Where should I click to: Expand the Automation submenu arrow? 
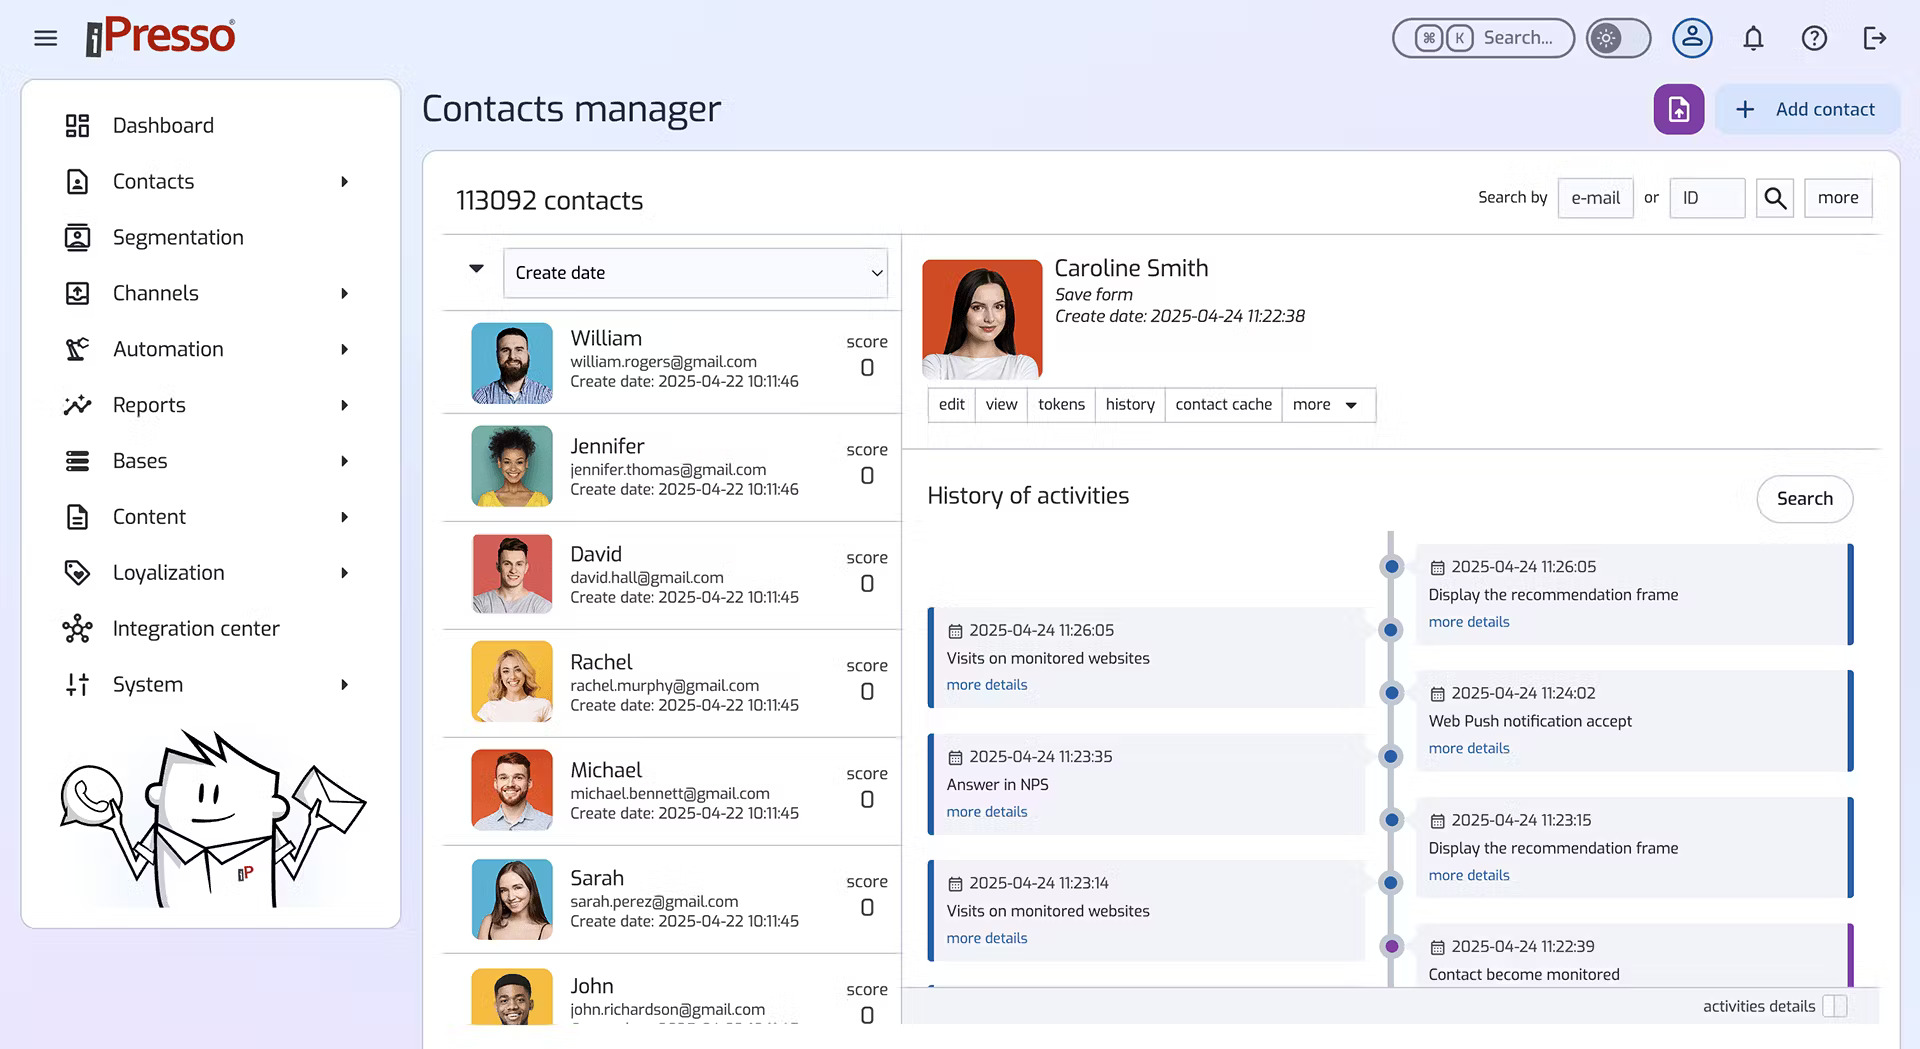pos(344,349)
